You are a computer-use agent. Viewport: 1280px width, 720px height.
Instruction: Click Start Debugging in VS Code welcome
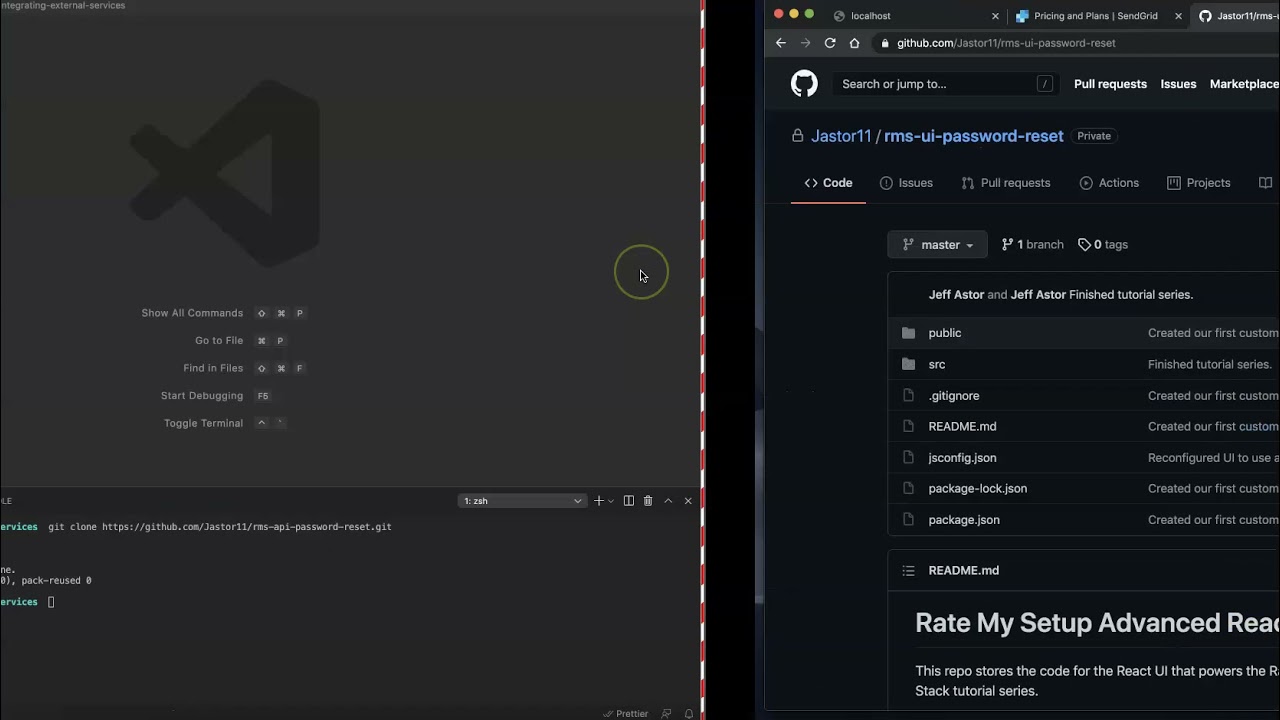point(202,396)
